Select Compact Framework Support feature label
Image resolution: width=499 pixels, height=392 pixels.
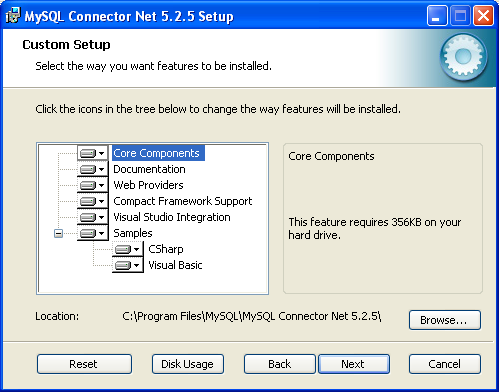[x=183, y=201]
